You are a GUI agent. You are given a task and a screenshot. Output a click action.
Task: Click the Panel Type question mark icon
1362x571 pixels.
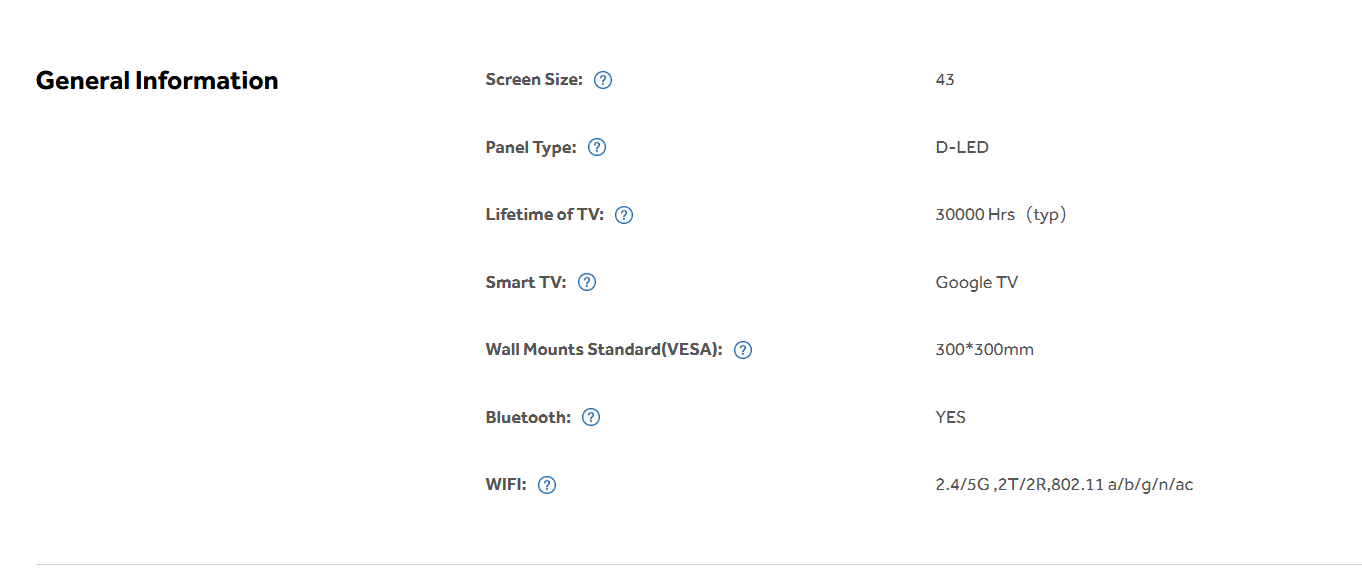[597, 147]
